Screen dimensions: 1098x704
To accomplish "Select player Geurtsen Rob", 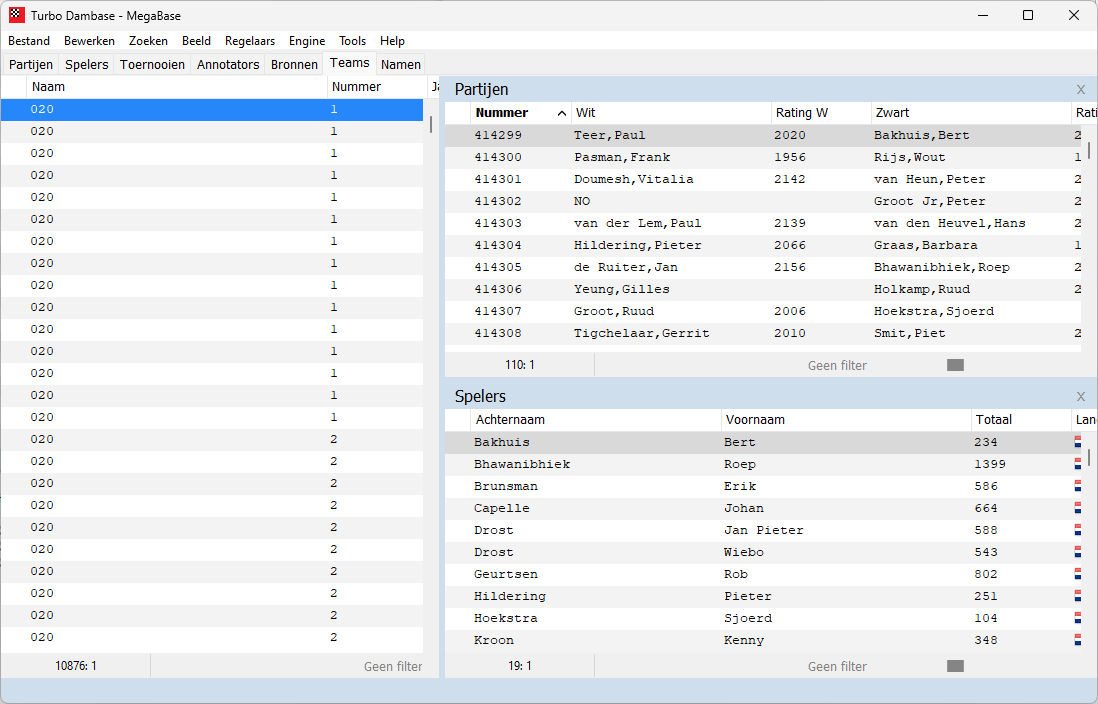I will pos(763,574).
